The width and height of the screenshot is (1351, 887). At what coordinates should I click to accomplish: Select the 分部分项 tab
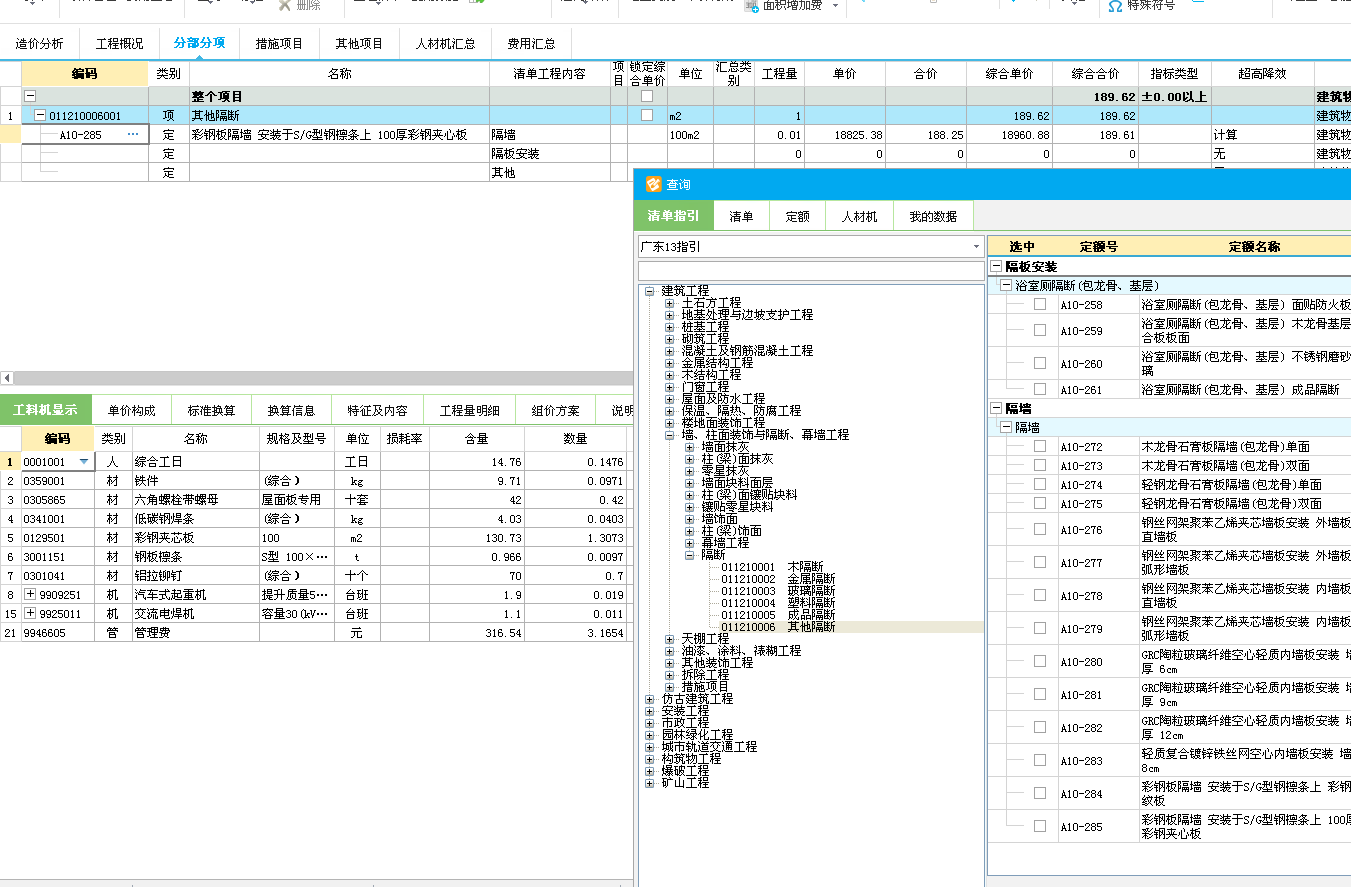point(199,44)
